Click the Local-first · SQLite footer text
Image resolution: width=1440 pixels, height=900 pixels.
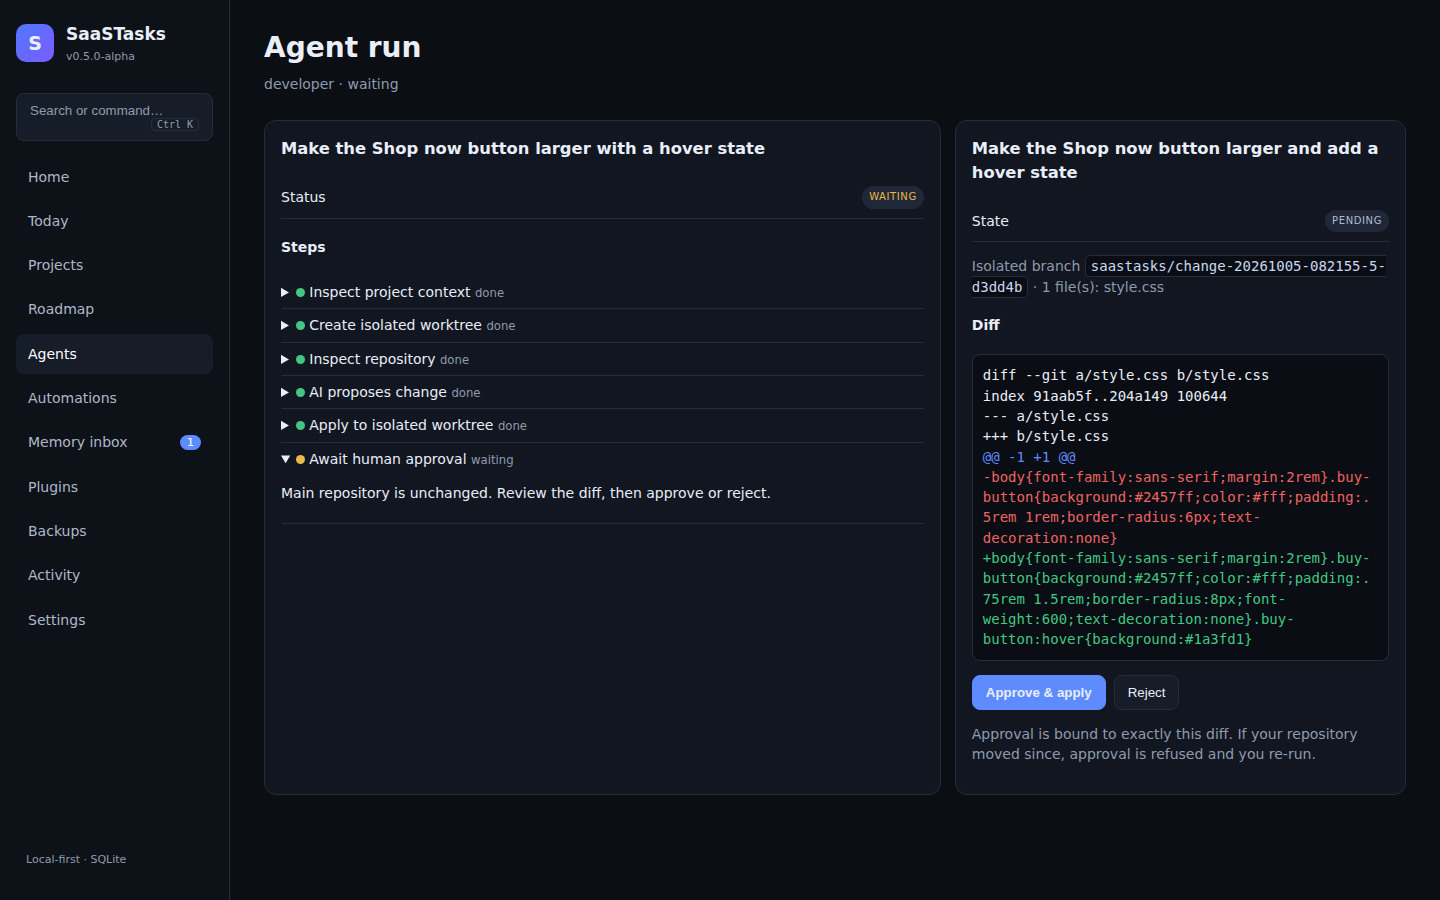coord(76,859)
